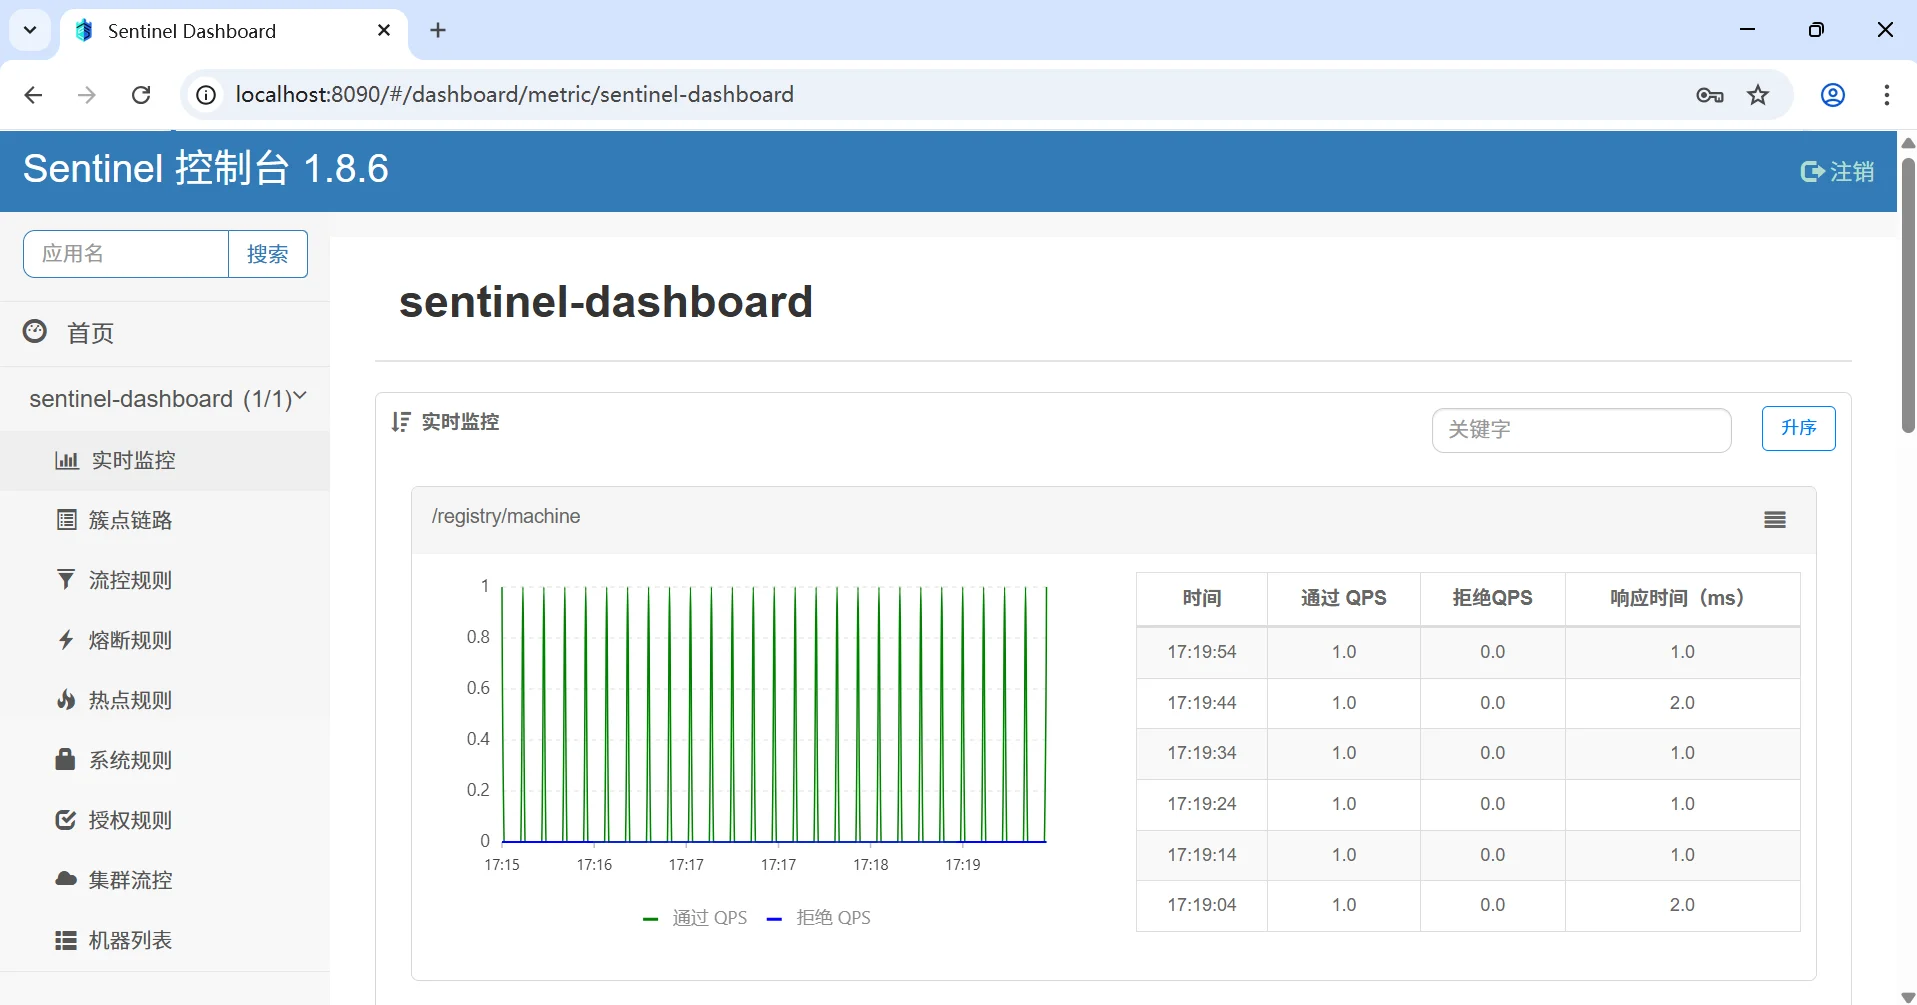Viewport: 1917px width, 1005px height.
Task: Open the browser profile icon
Action: point(1833,95)
